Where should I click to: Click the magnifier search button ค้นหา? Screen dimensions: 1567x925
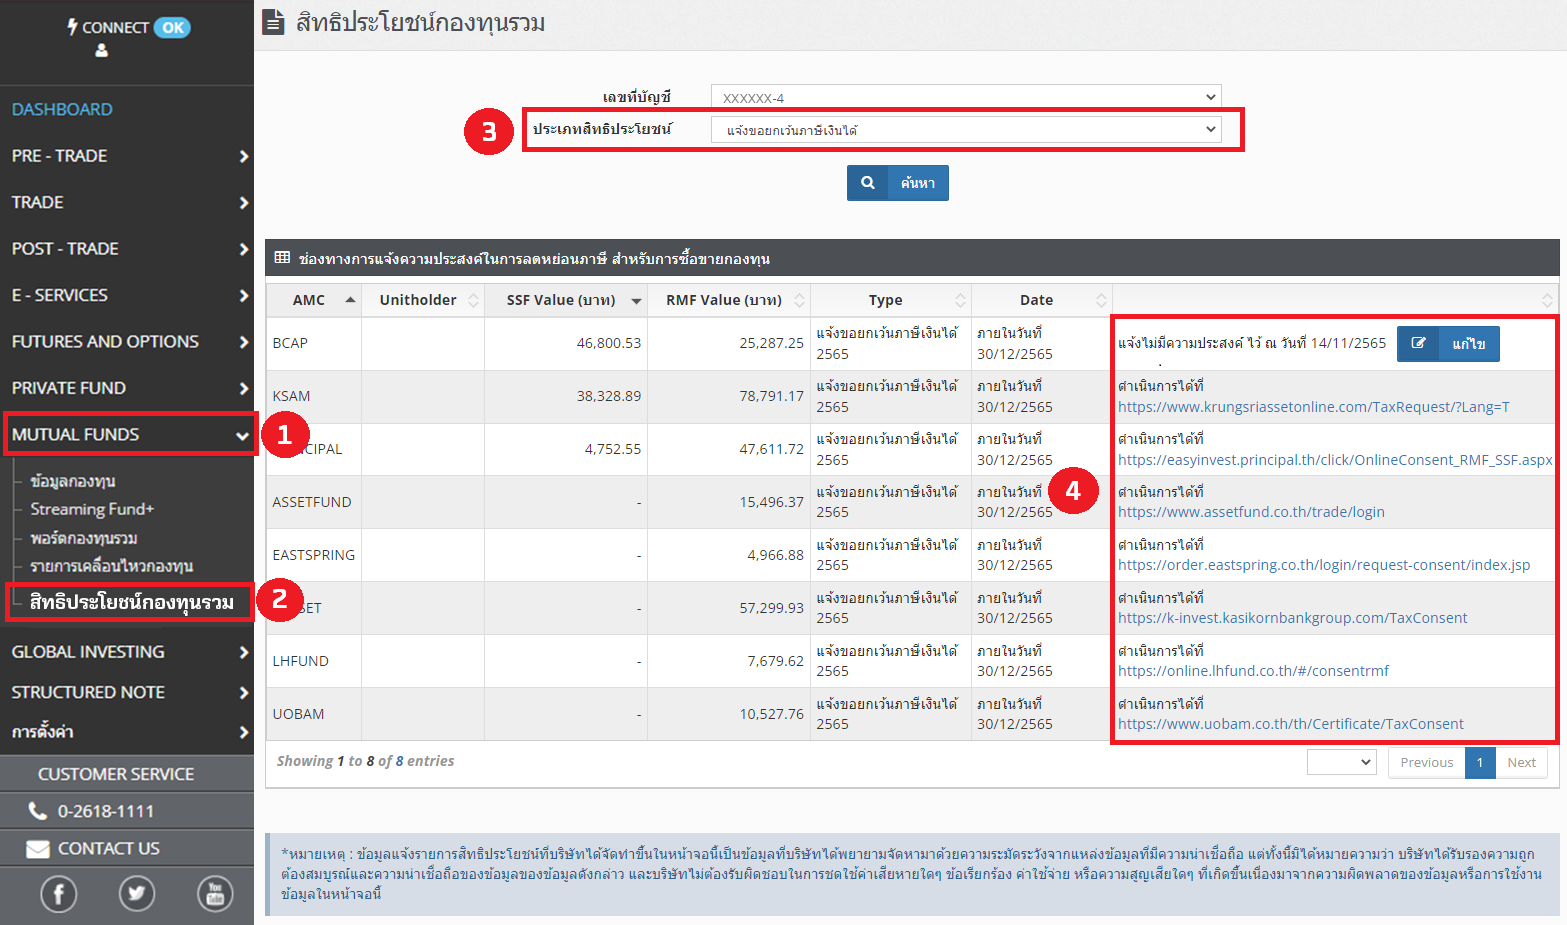[897, 183]
